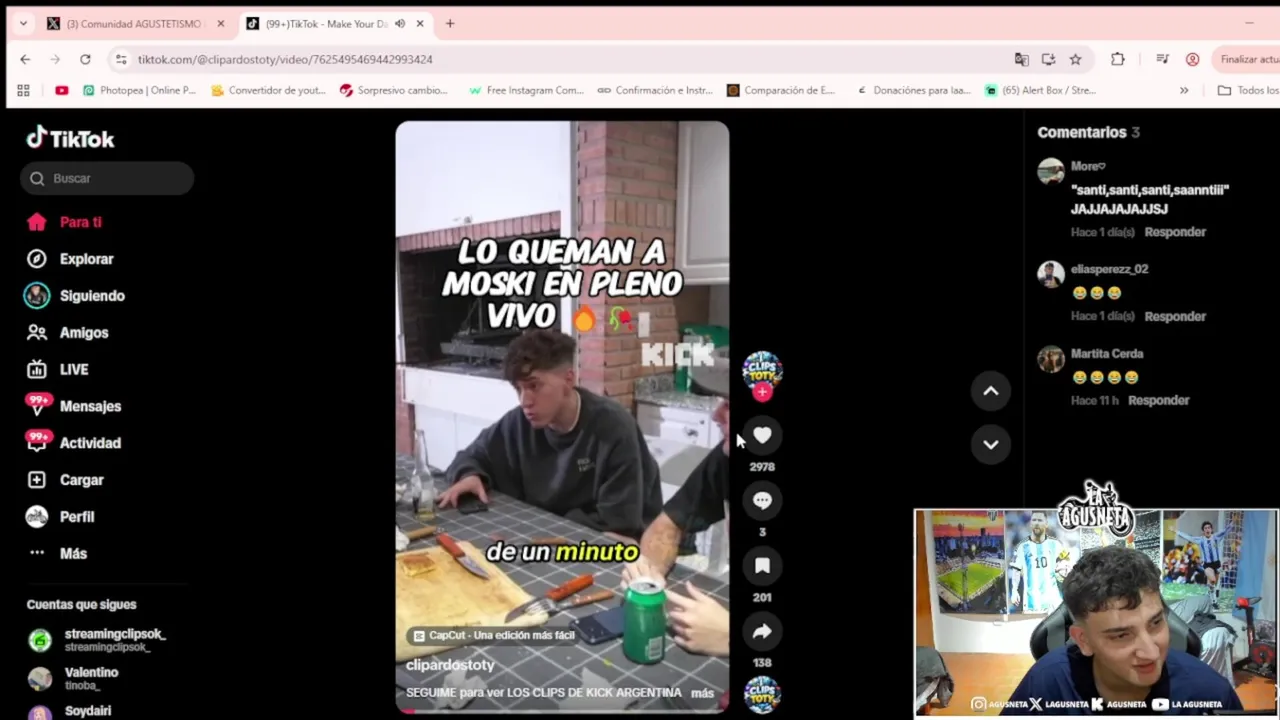
Task: Mute the TikTok tab speaker icon
Action: pyautogui.click(x=400, y=24)
